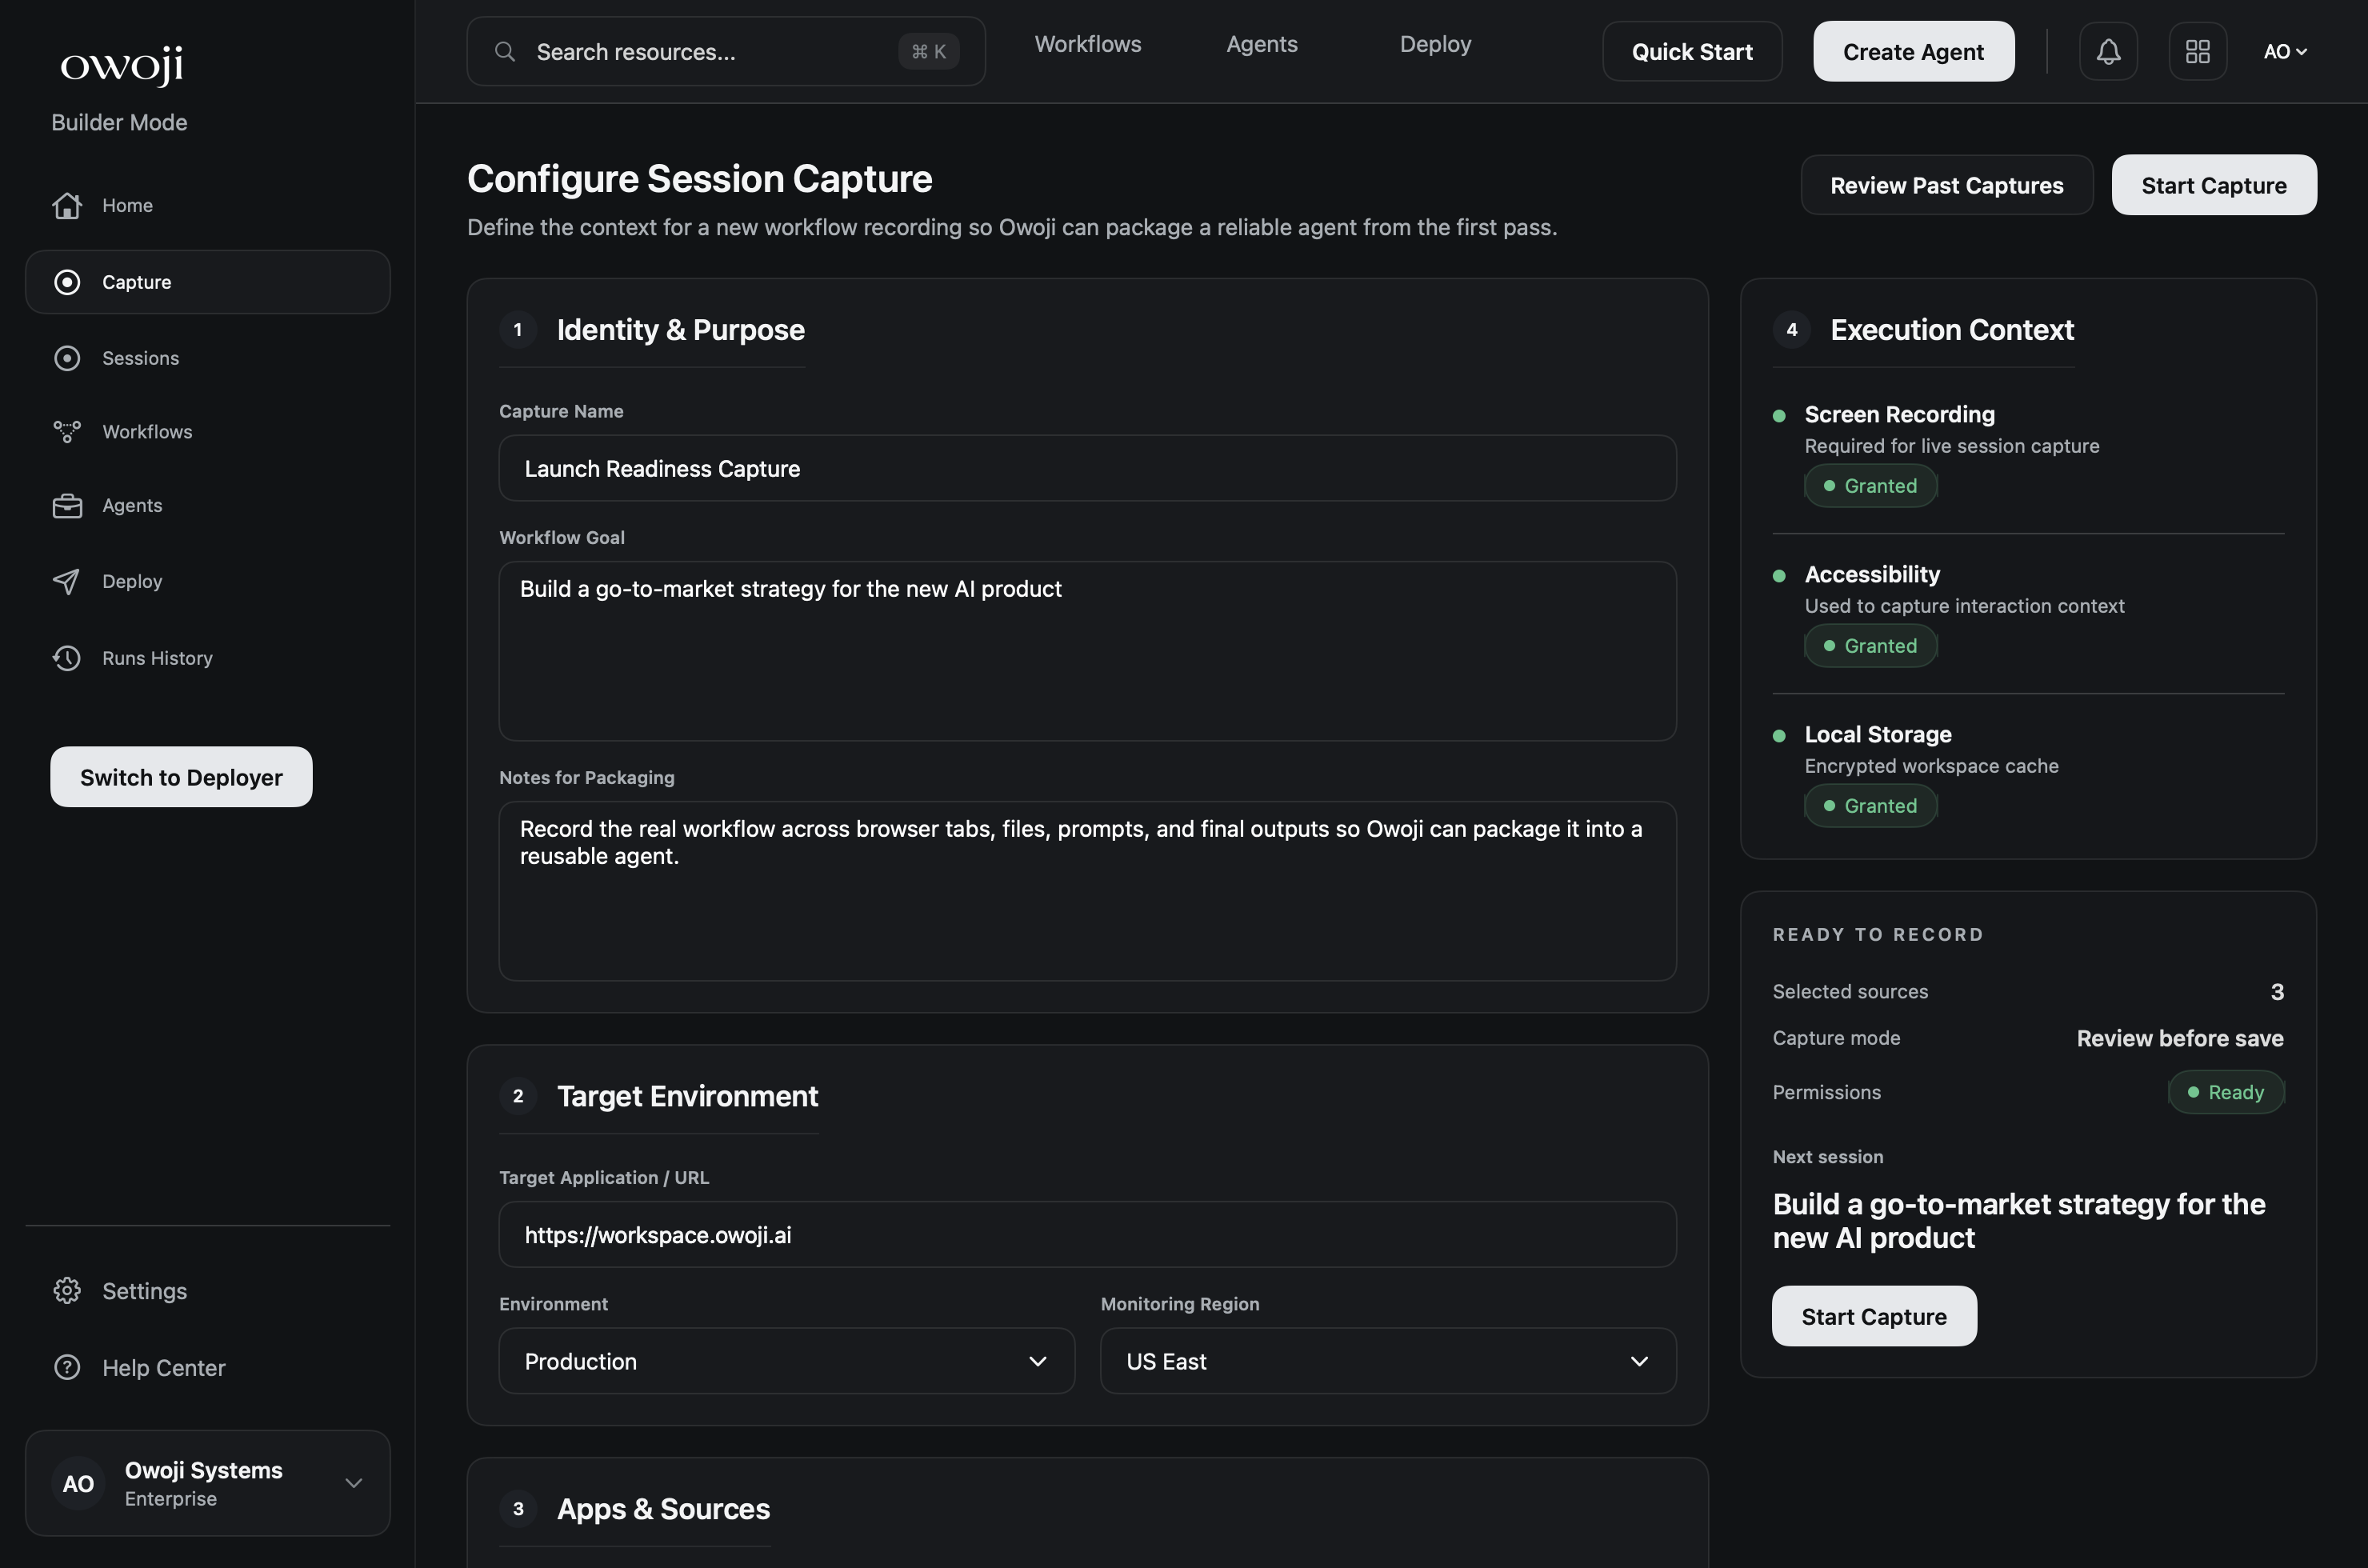Open the apps grid icon
The width and height of the screenshot is (2368, 1568).
tap(2197, 51)
